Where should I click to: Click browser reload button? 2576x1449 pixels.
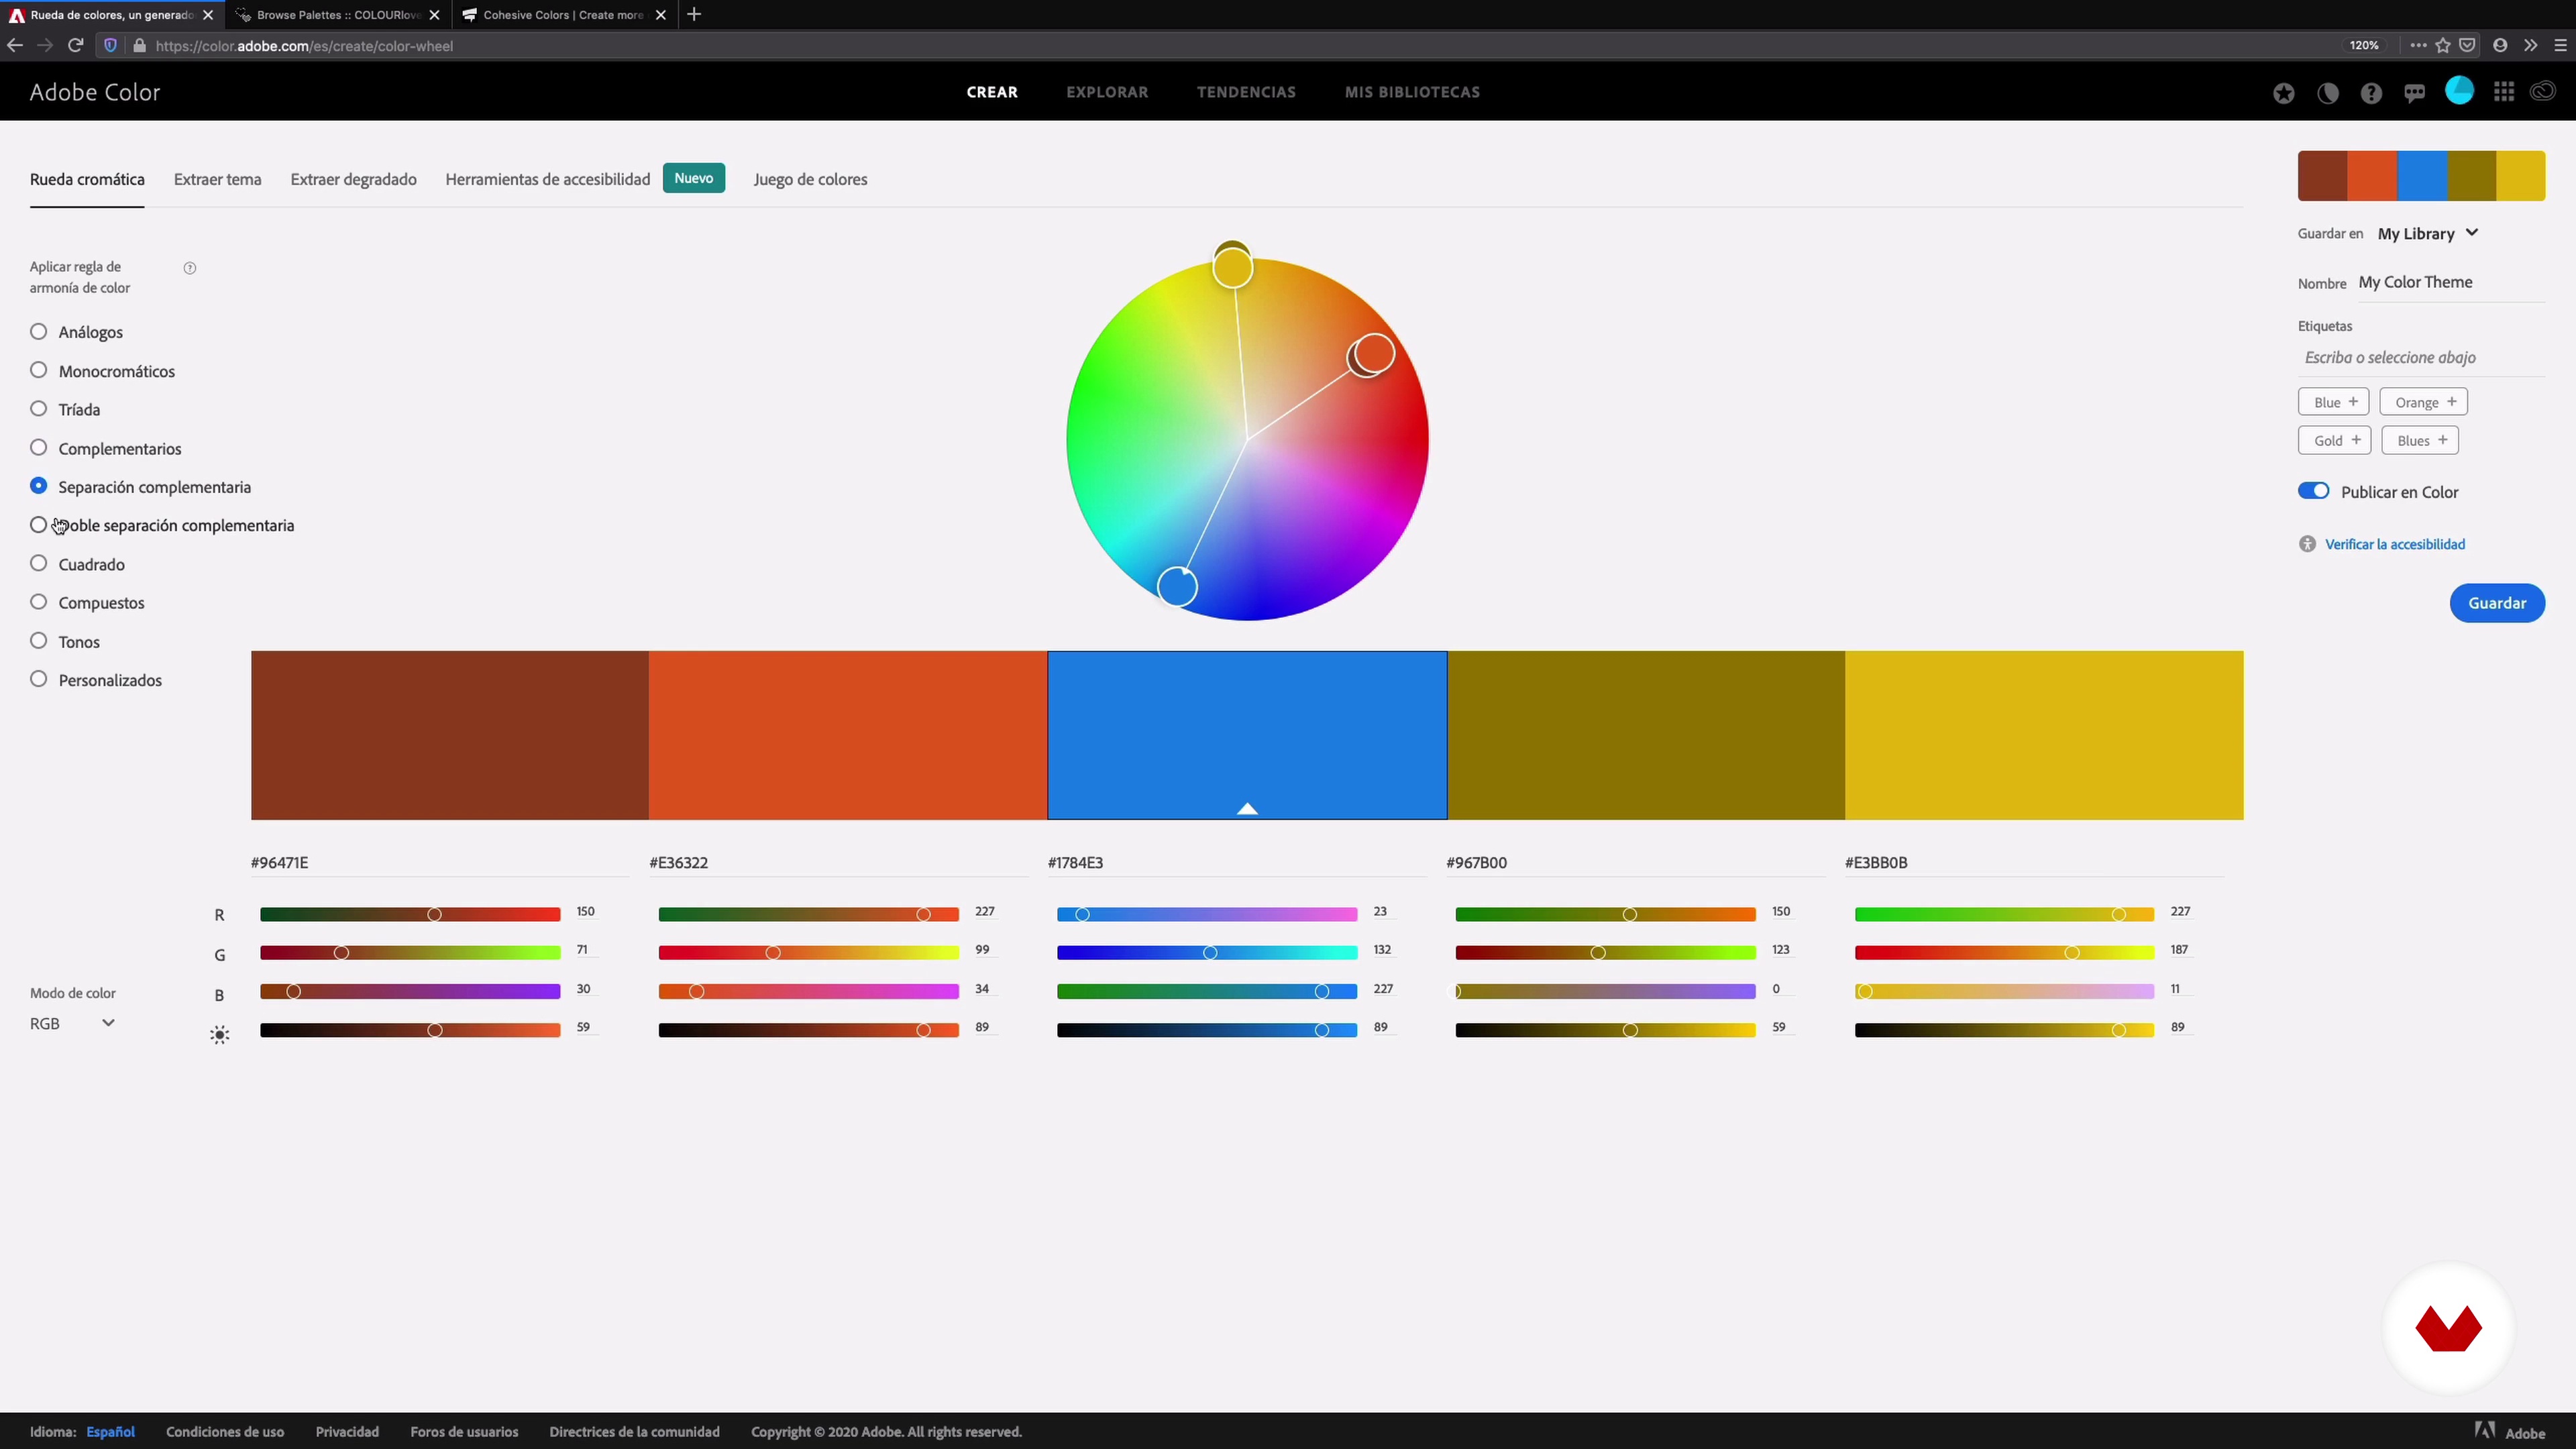(75, 45)
